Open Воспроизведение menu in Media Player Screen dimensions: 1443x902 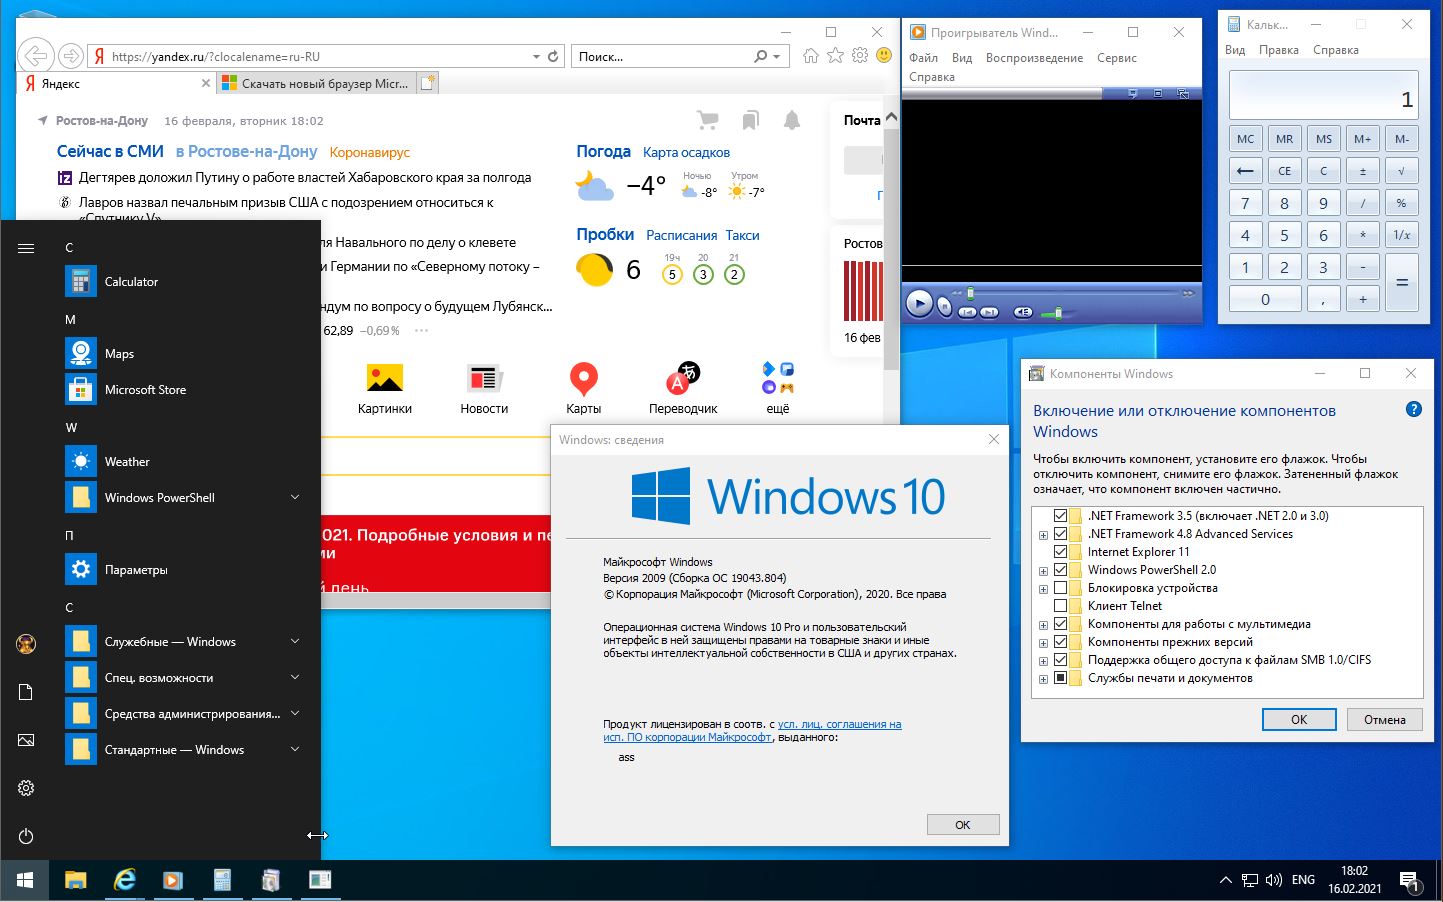tap(1034, 58)
